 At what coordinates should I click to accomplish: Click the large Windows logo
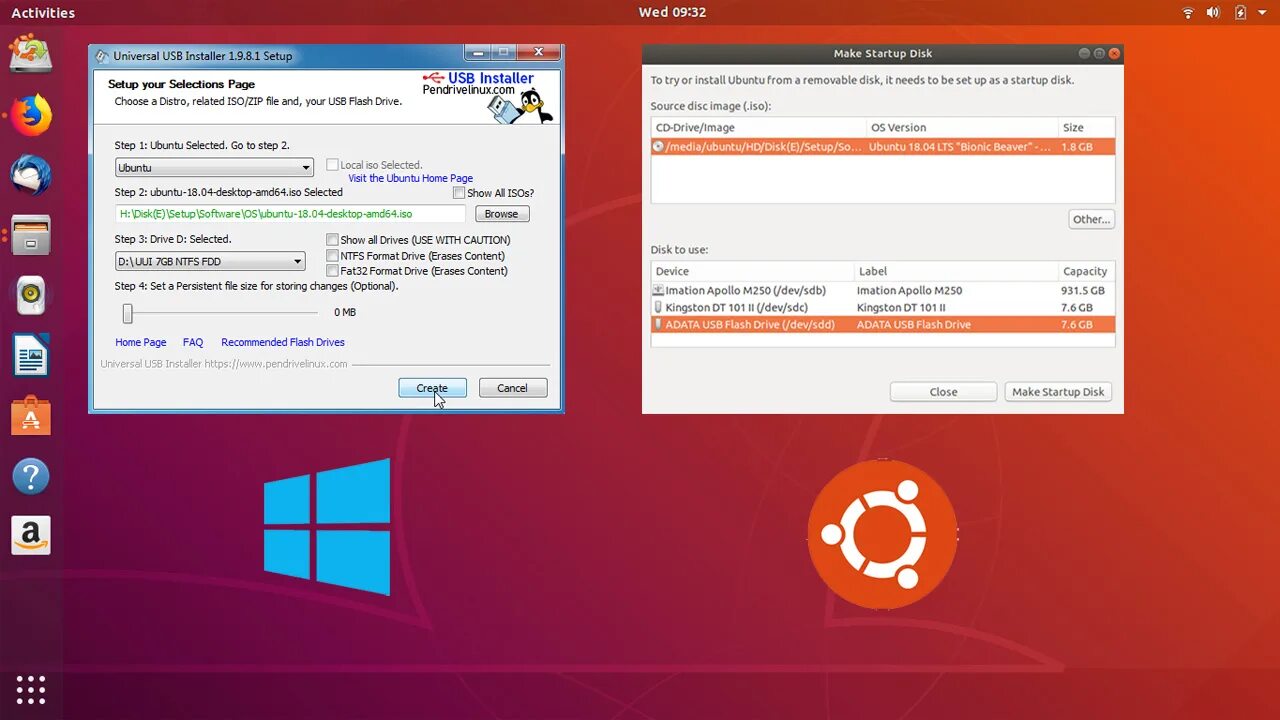(327, 527)
